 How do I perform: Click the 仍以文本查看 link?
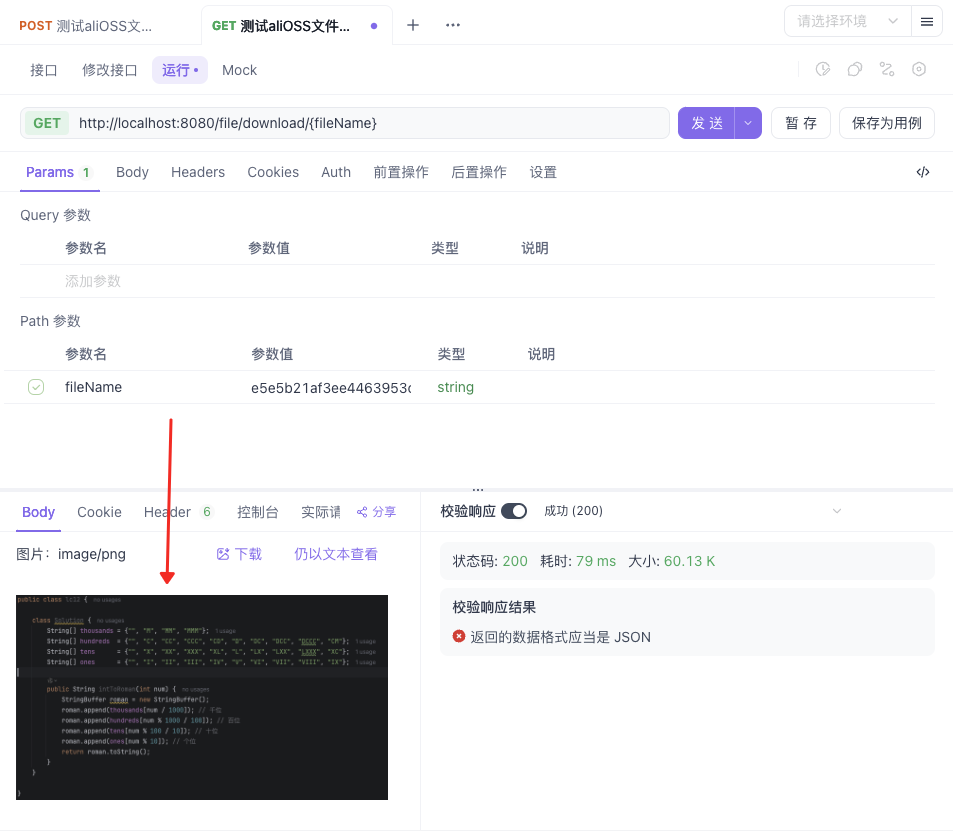[337, 552]
